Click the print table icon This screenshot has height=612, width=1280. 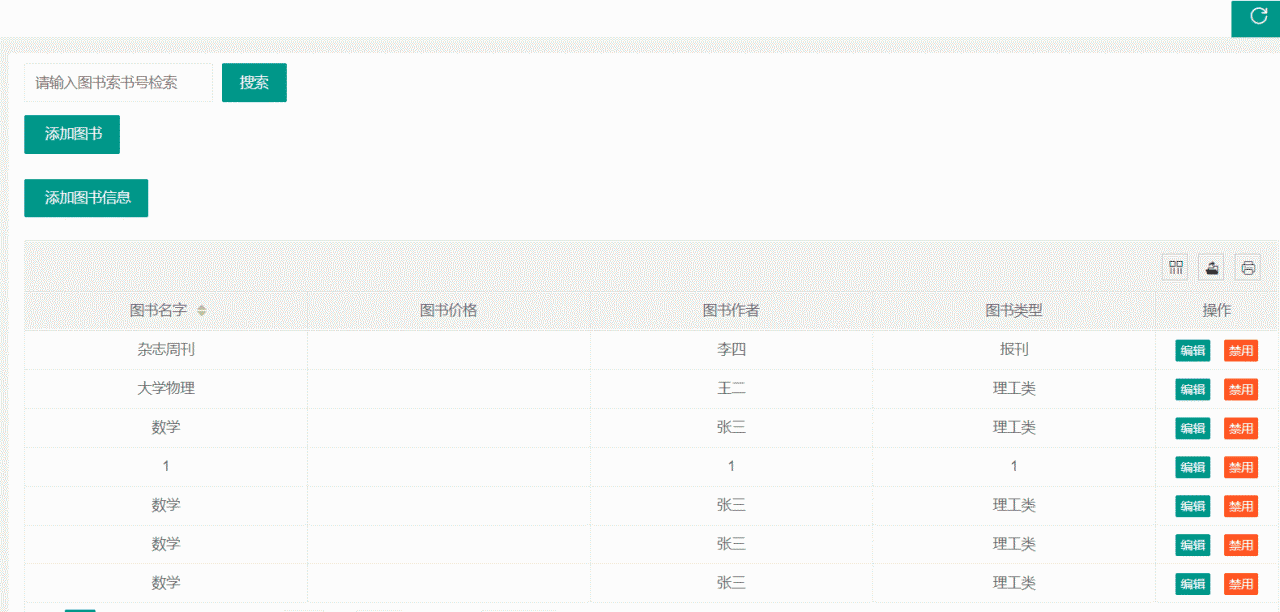(1248, 267)
